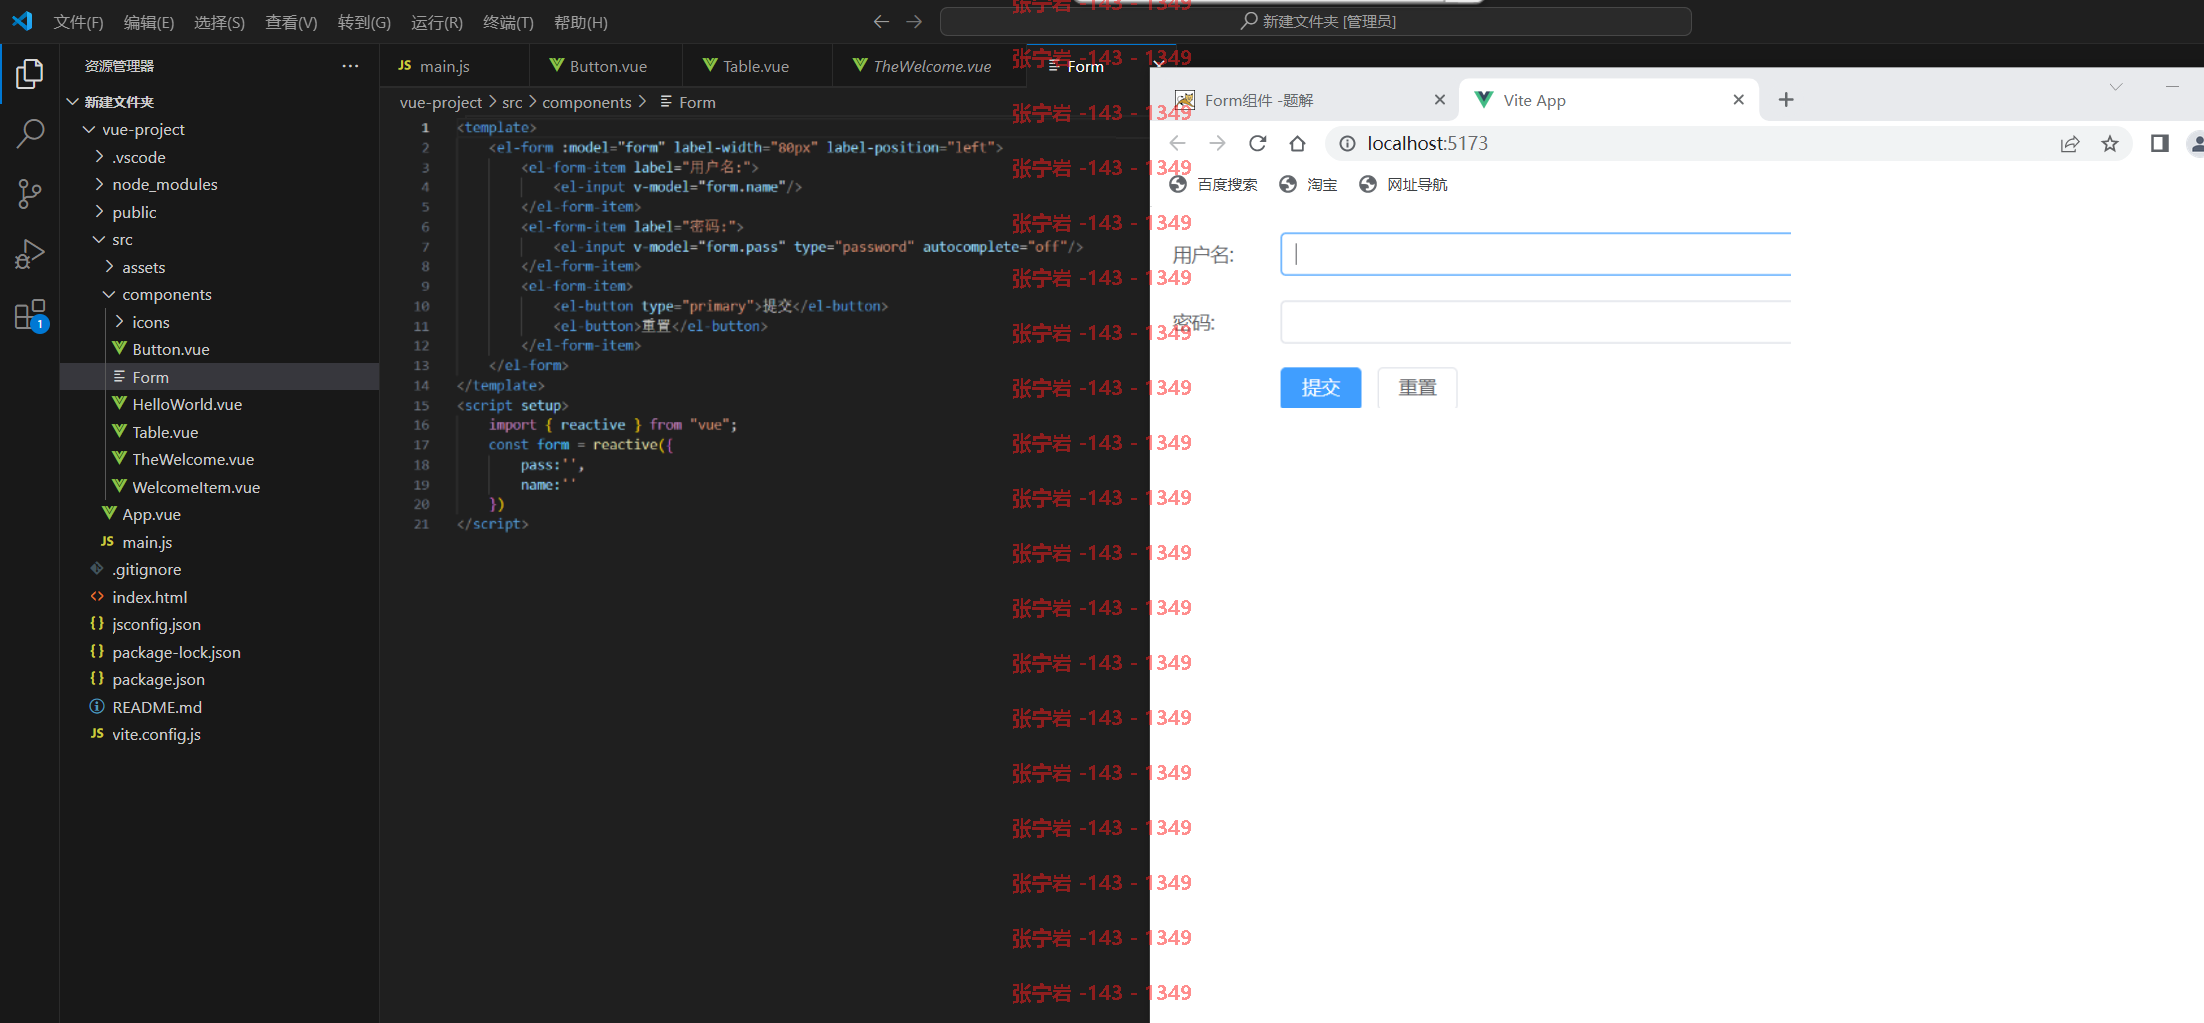Image resolution: width=2204 pixels, height=1023 pixels.
Task: Click vue-project breadcrumb segment
Action: pyautogui.click(x=441, y=103)
